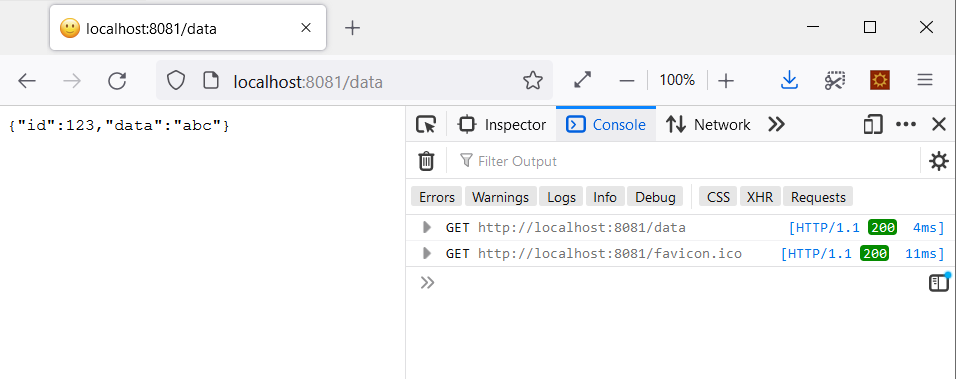Toggle the XHR filter
The image size is (956, 379).
[760, 197]
